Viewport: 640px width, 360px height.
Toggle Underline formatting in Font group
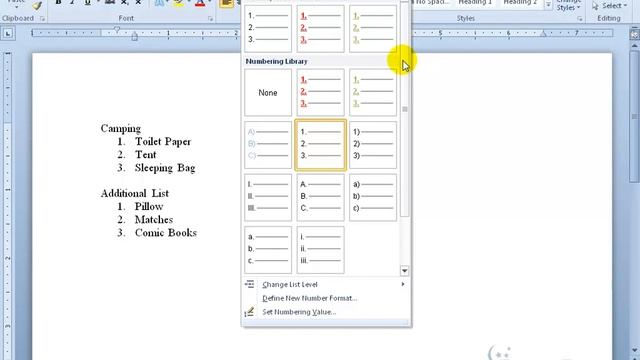[x=87, y=2]
